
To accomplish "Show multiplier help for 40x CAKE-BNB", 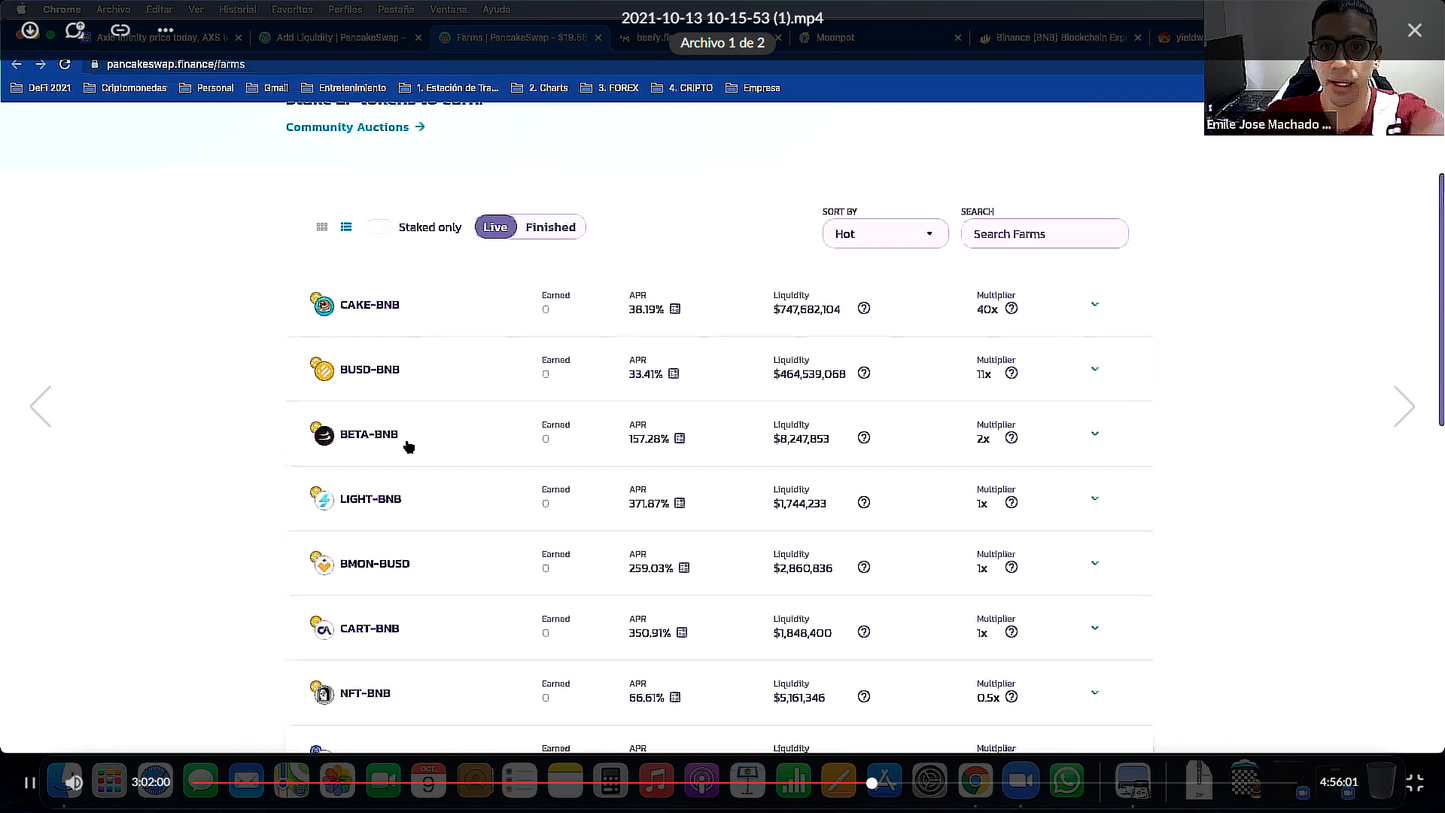I will pos(1011,308).
